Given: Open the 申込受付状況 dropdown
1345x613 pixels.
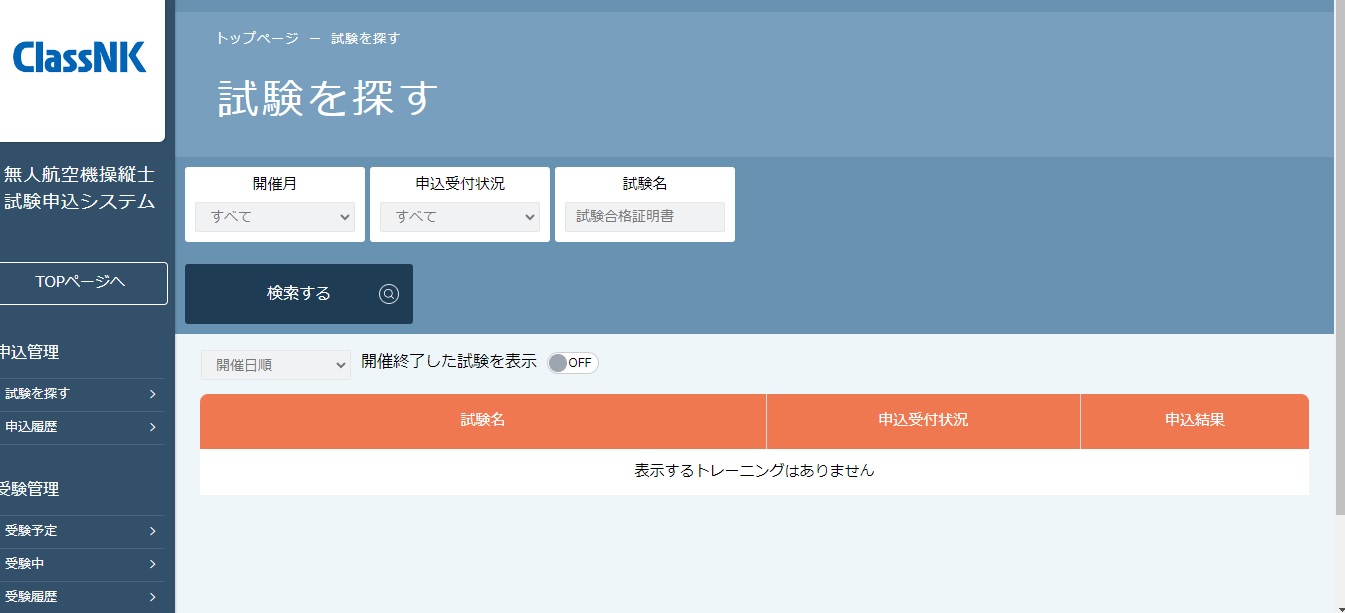Looking at the screenshot, I should click(x=460, y=217).
